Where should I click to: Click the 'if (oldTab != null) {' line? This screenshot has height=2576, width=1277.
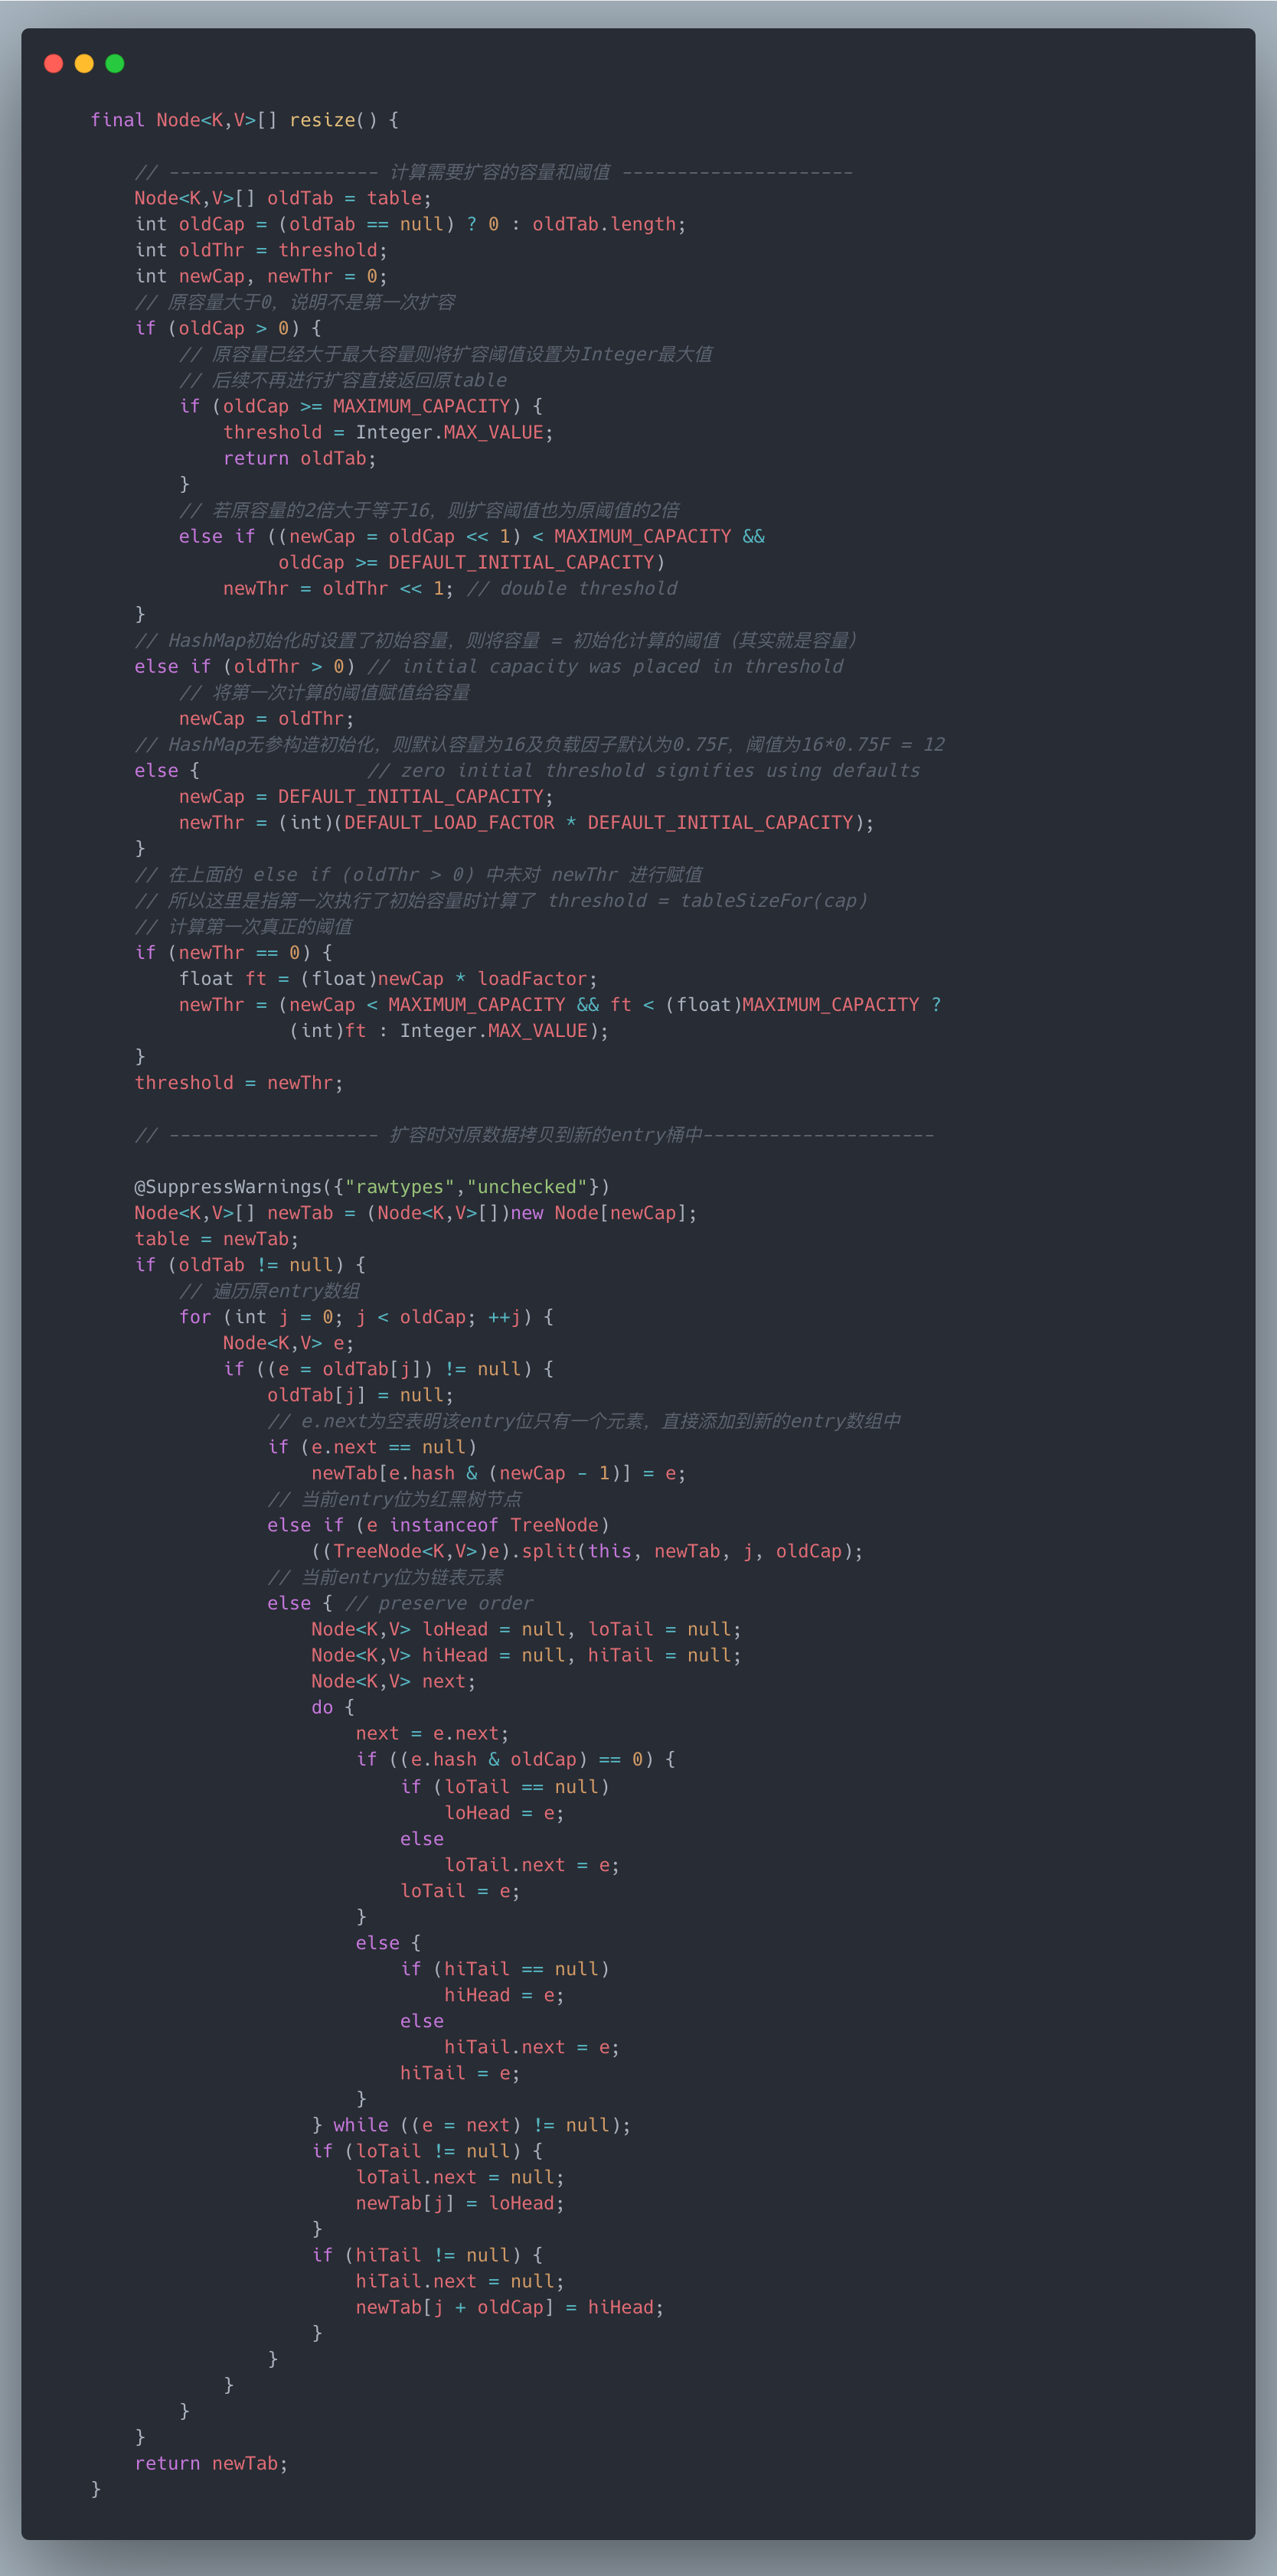(x=250, y=1264)
